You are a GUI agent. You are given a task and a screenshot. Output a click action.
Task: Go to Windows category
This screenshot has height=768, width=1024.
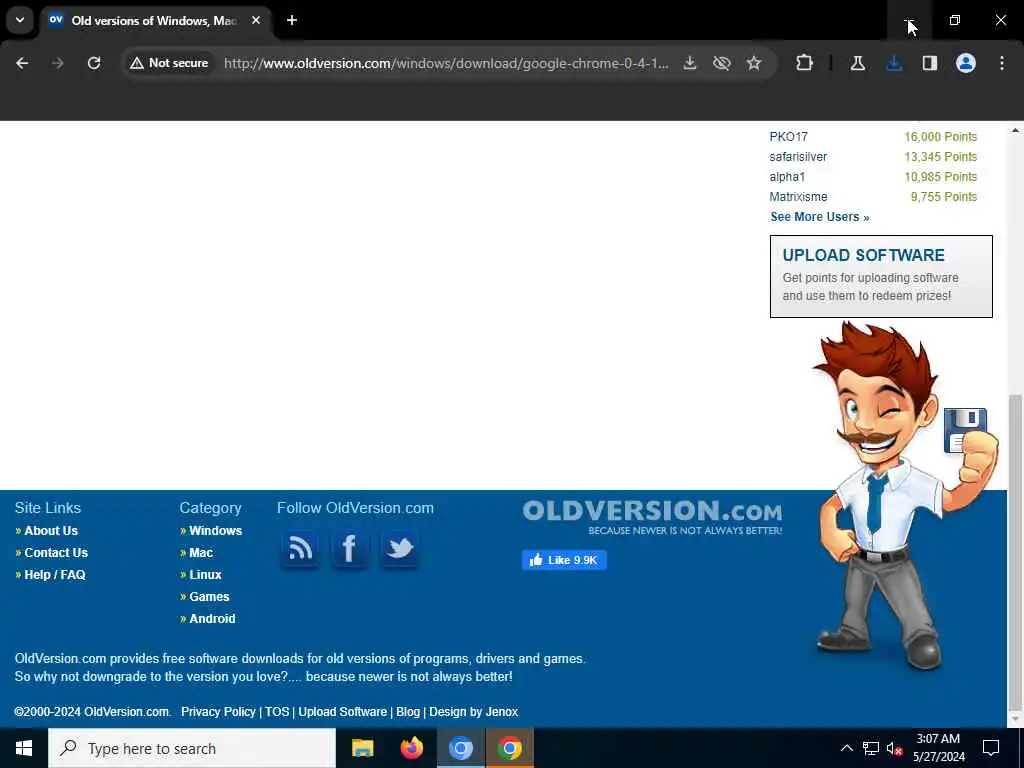[x=216, y=531]
